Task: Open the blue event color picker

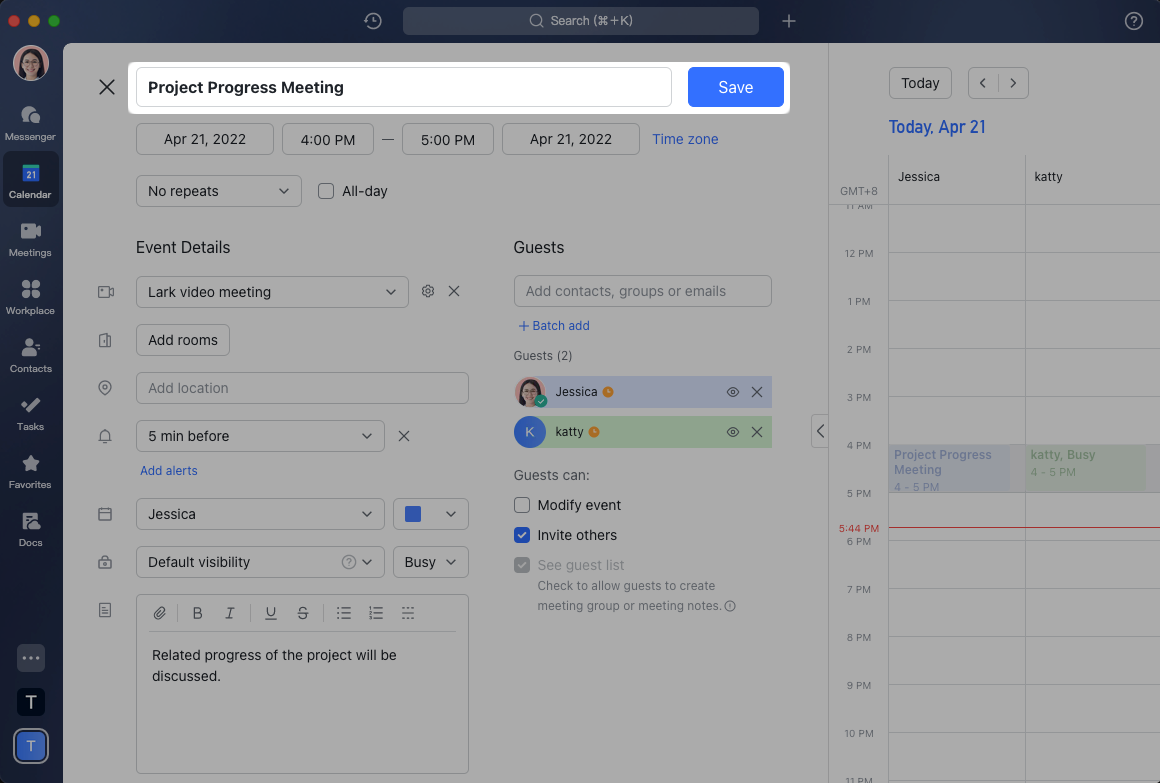Action: (x=430, y=514)
